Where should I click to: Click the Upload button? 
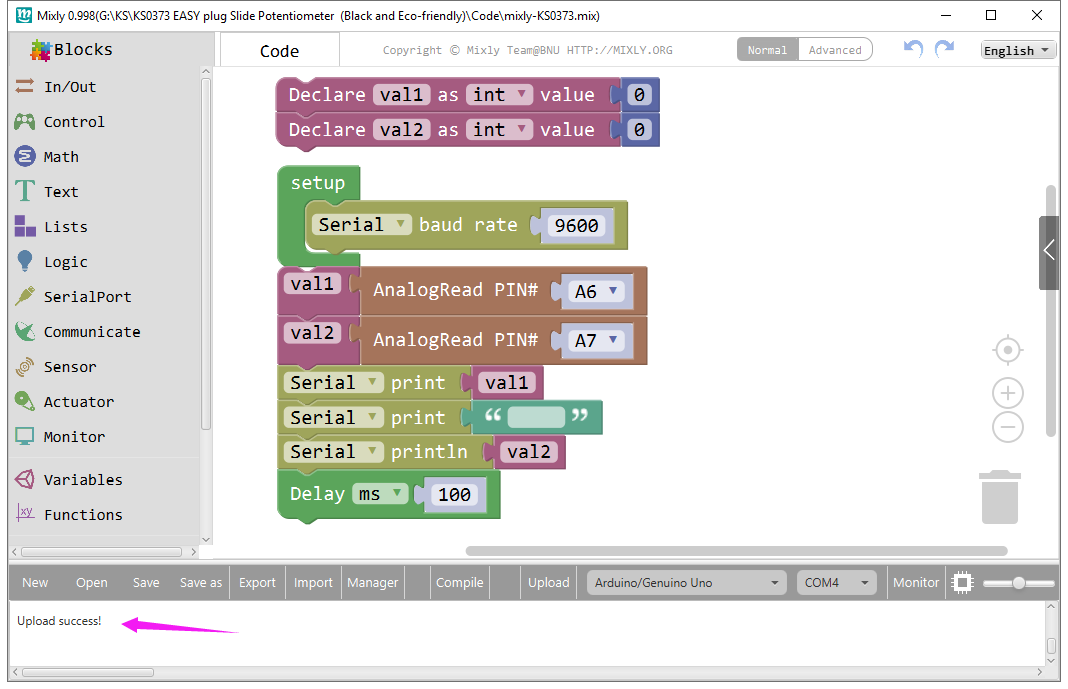click(x=548, y=583)
